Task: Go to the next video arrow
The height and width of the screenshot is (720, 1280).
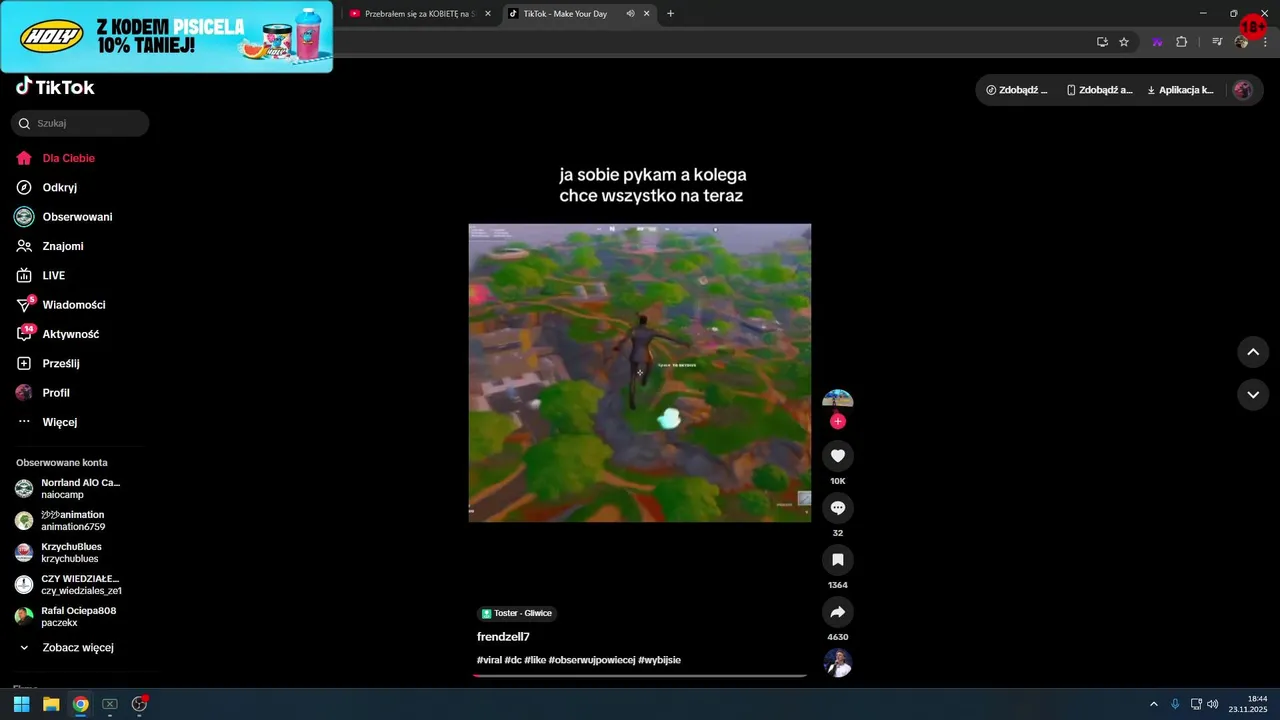Action: [x=1253, y=395]
